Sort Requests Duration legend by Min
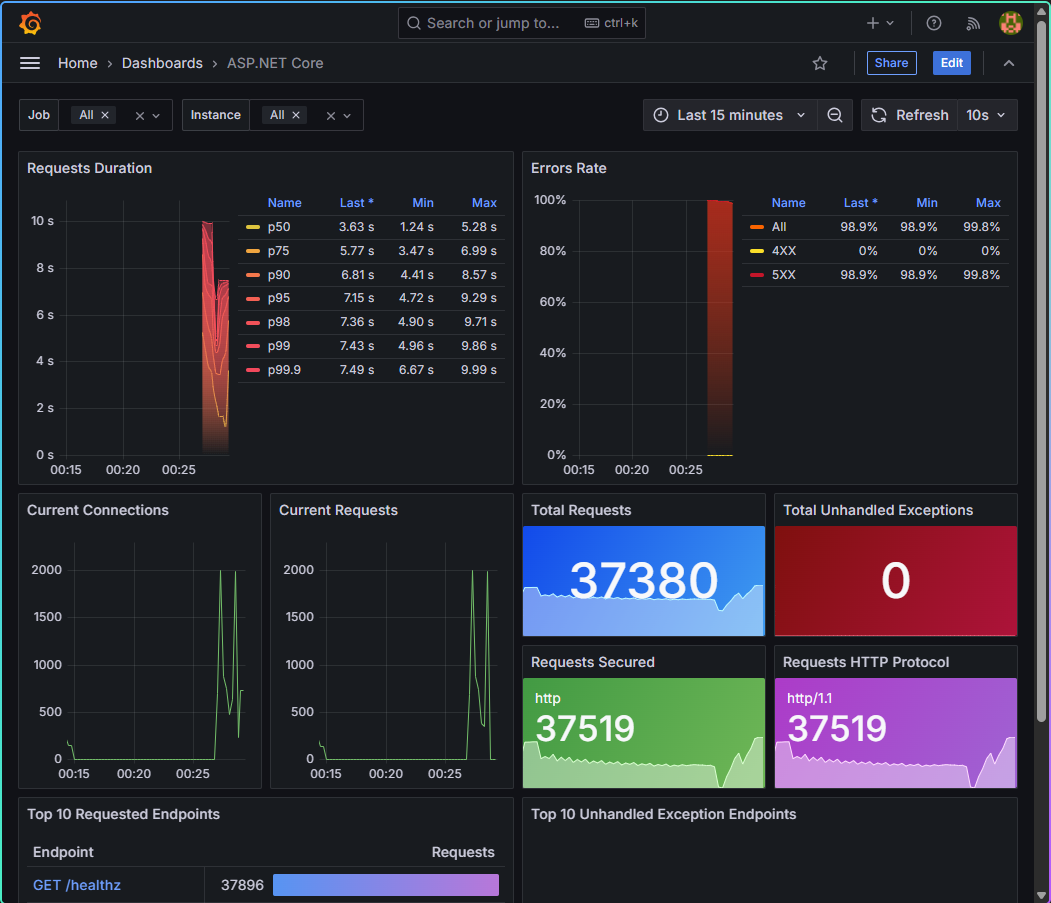 click(423, 202)
